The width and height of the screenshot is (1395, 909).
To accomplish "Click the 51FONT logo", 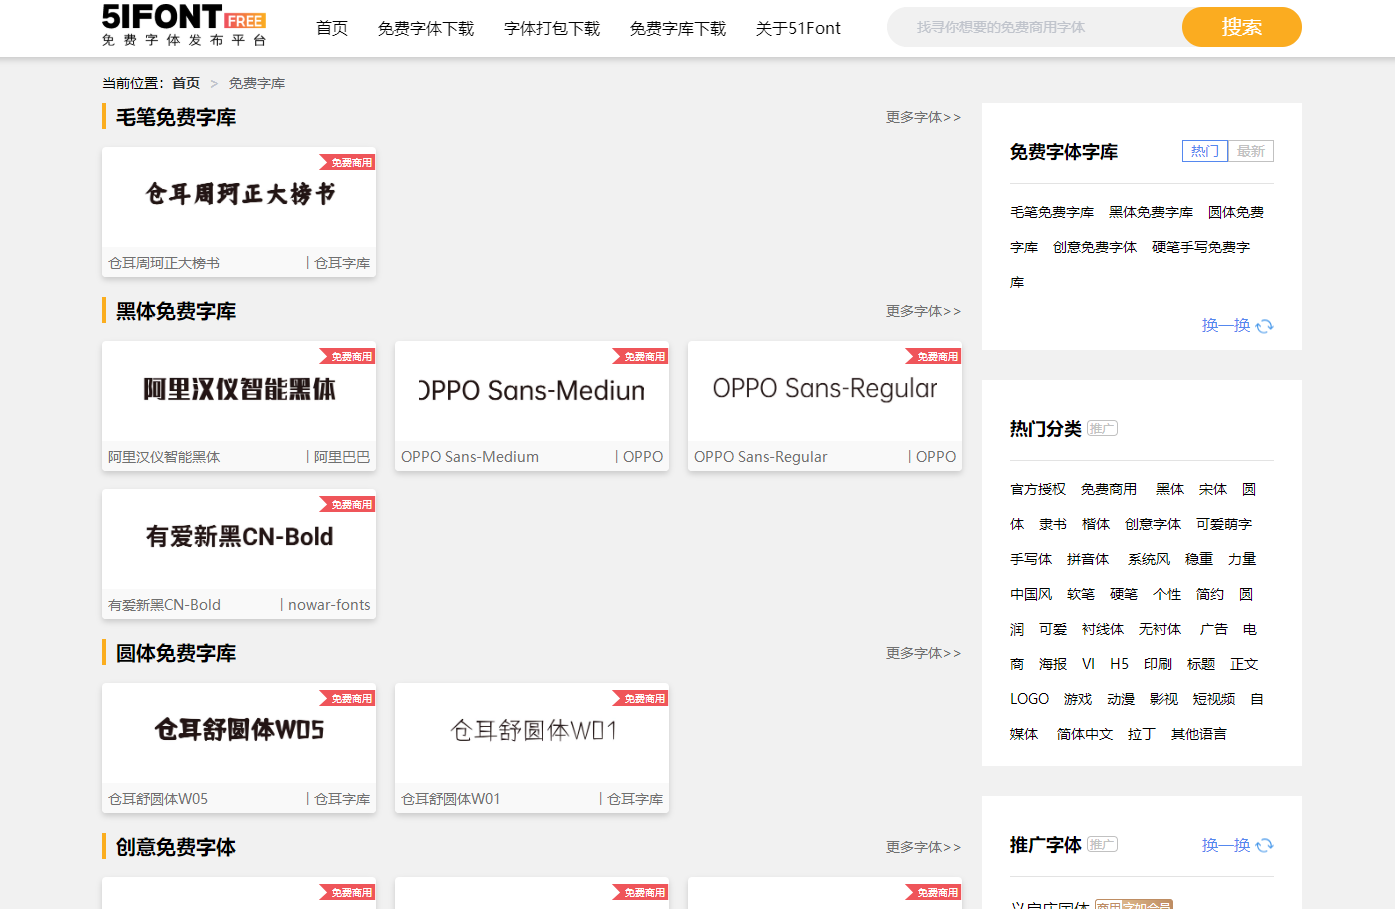I will [x=184, y=26].
